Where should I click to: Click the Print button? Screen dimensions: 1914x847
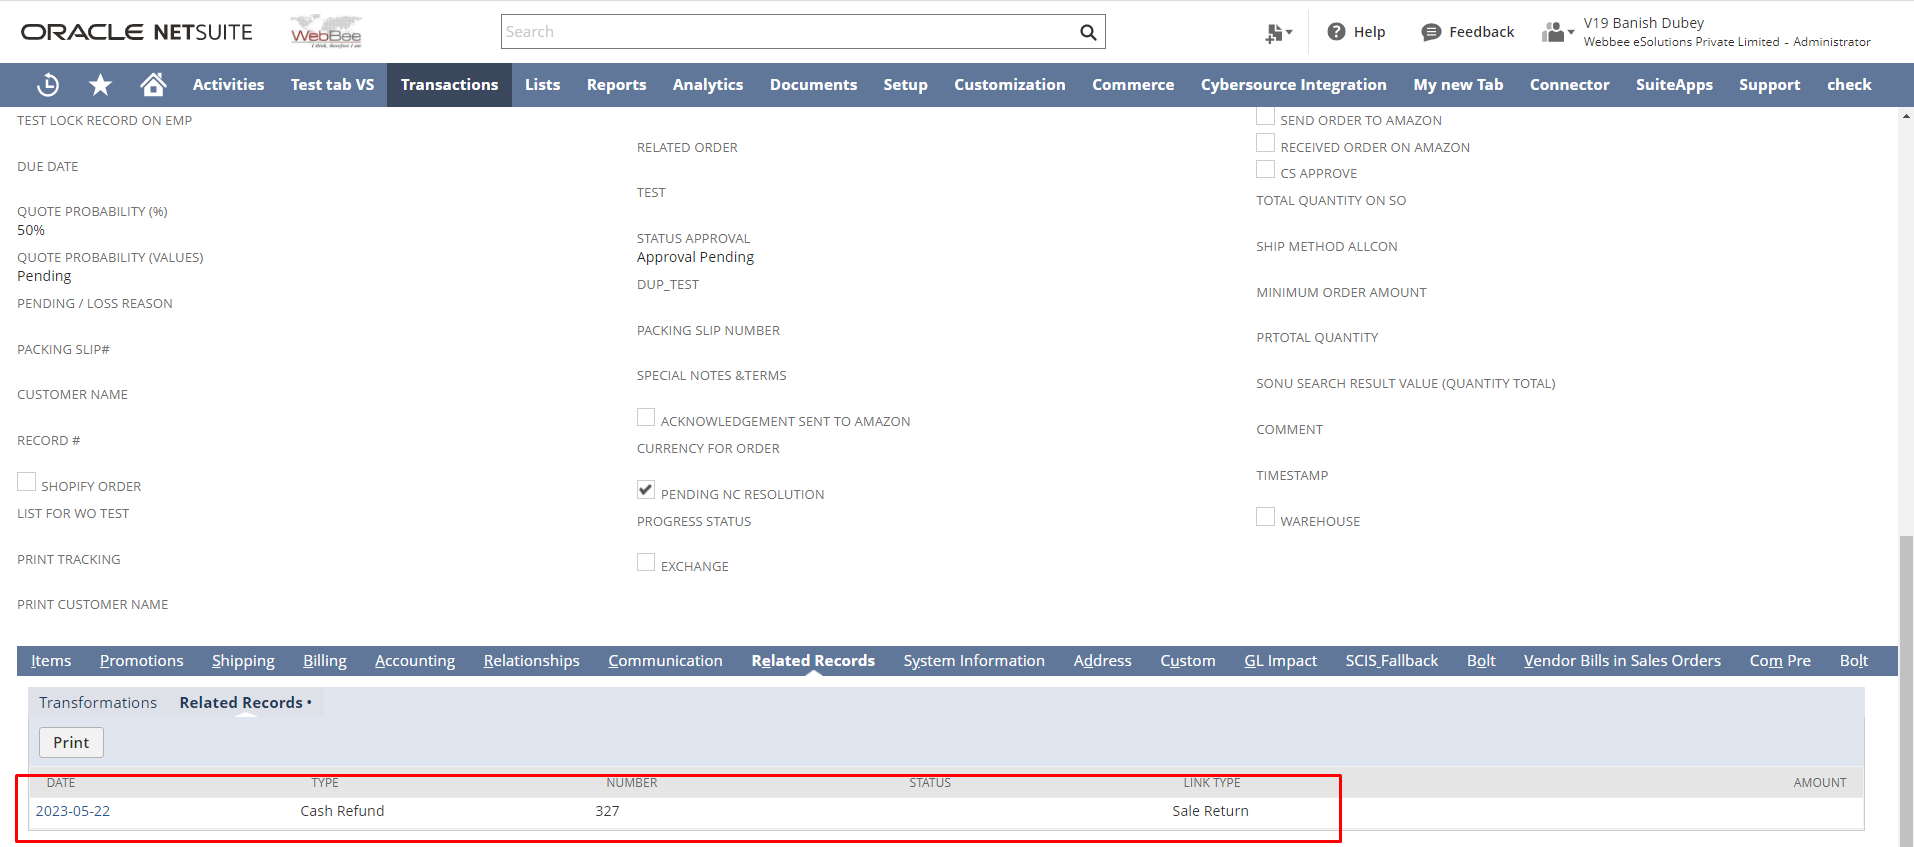pyautogui.click(x=71, y=742)
